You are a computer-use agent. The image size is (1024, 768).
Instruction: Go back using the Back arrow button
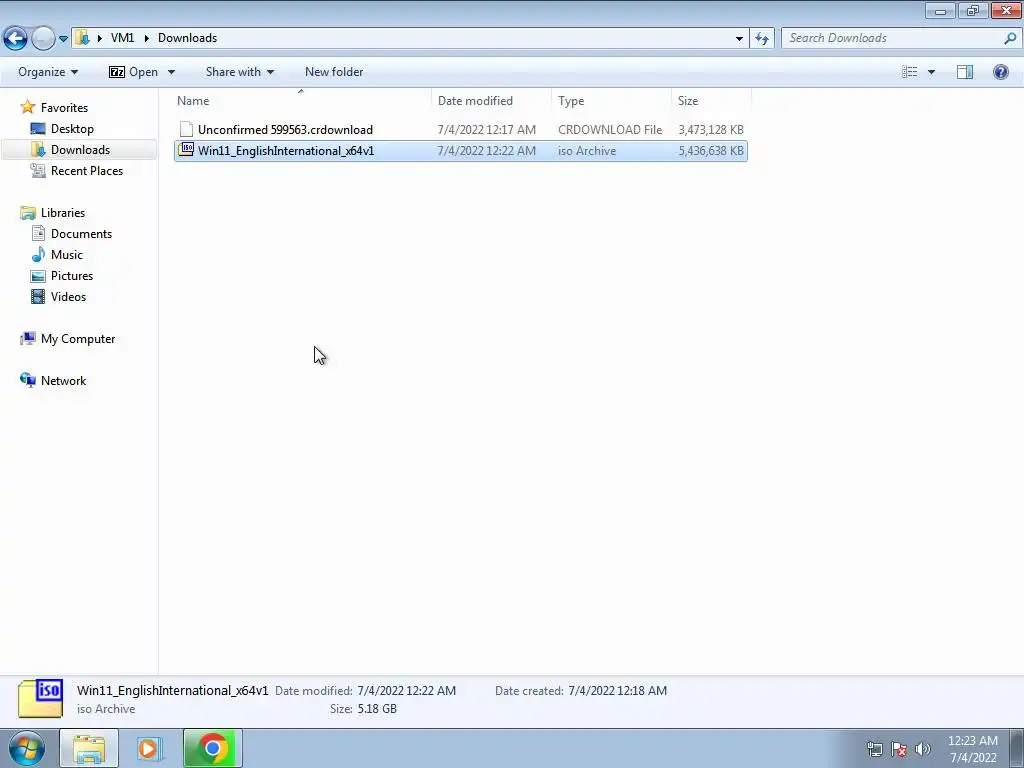[16, 38]
